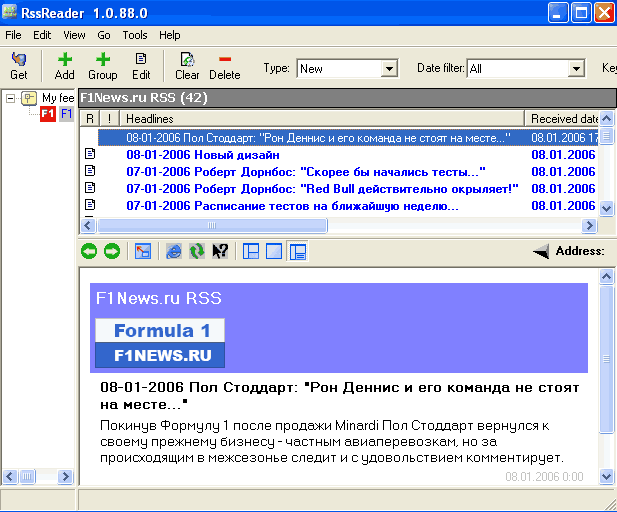Click document icon beside Новый дизайн headline
This screenshot has width=617, height=512.
click(90, 154)
